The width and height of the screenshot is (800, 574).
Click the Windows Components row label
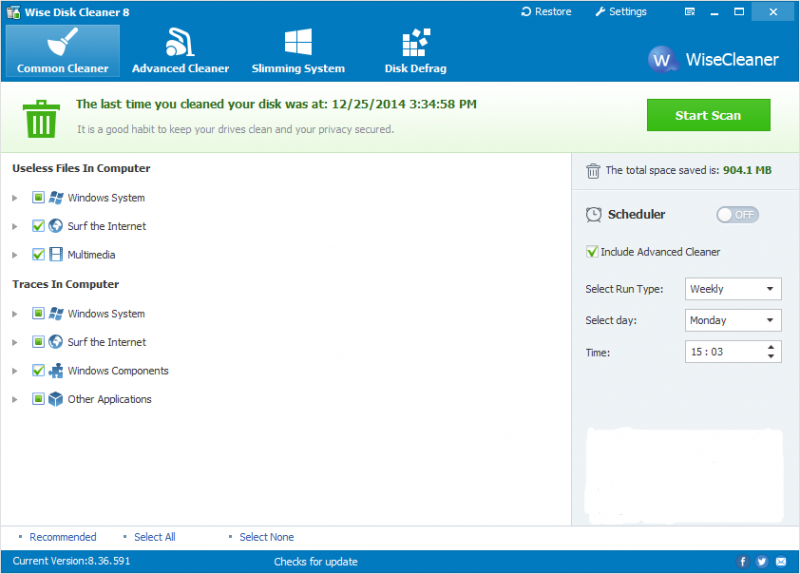118,370
